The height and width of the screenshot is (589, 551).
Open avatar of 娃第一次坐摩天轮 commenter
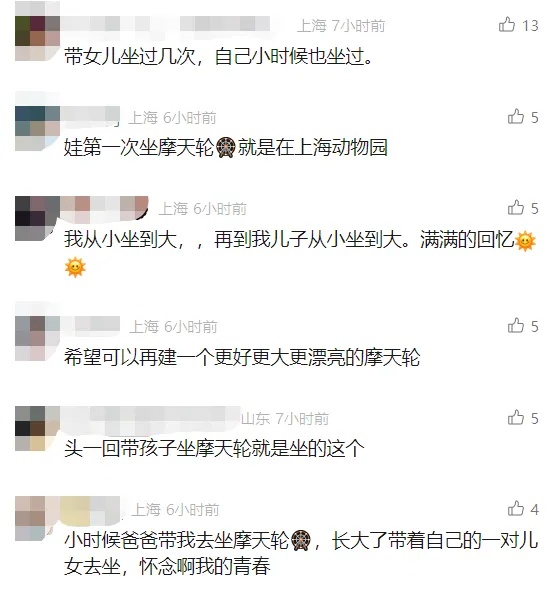(38, 128)
